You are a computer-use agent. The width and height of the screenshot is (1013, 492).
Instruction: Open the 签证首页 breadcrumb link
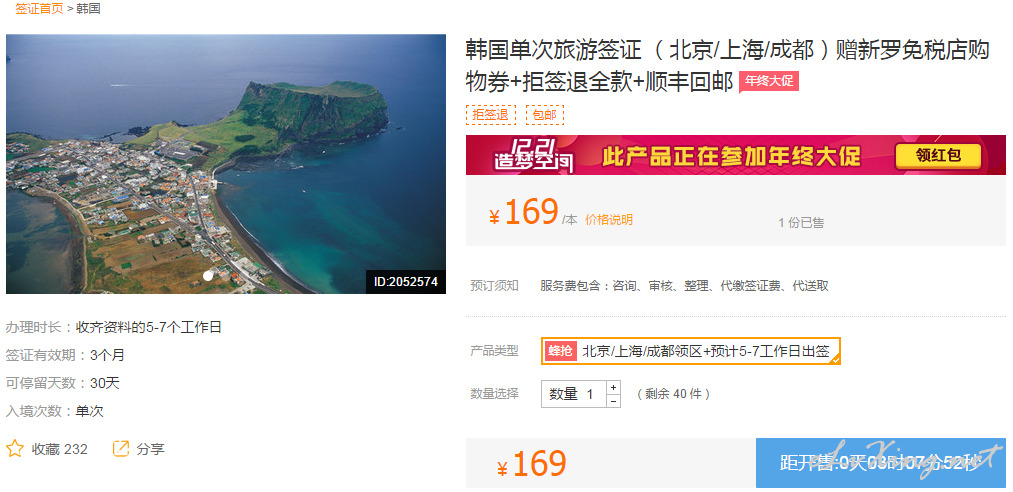[x=39, y=9]
